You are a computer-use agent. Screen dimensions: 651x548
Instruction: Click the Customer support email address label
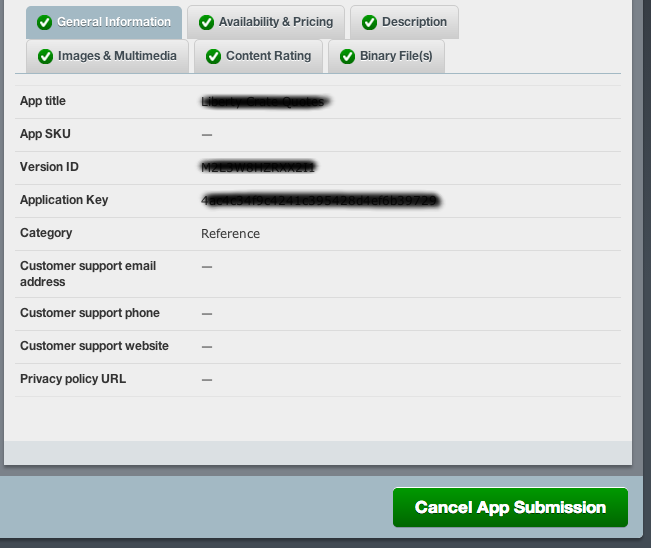click(88, 273)
